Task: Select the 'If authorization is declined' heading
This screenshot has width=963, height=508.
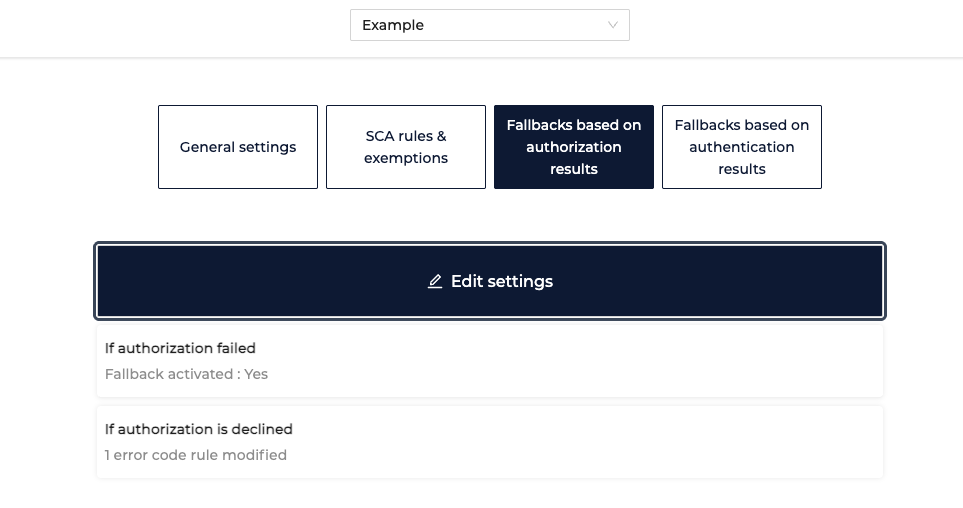Action: point(198,429)
